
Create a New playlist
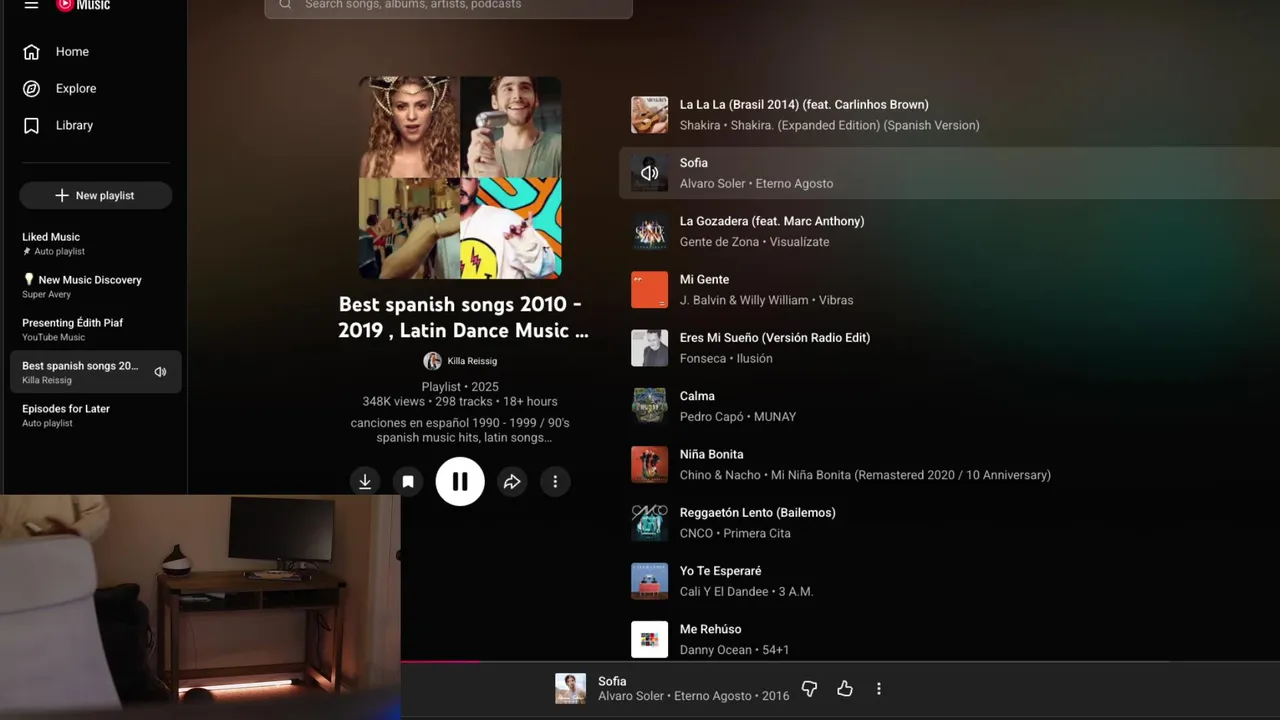pyautogui.click(x=95, y=196)
